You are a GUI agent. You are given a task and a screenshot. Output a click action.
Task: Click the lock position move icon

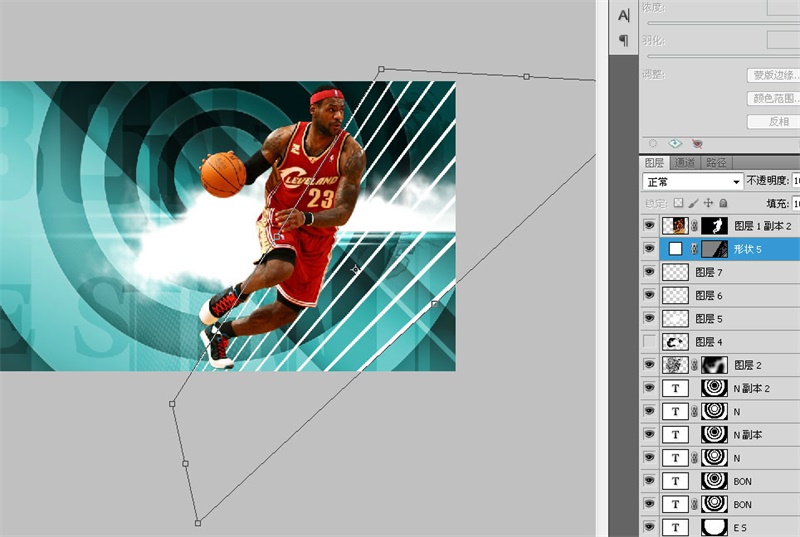(708, 202)
